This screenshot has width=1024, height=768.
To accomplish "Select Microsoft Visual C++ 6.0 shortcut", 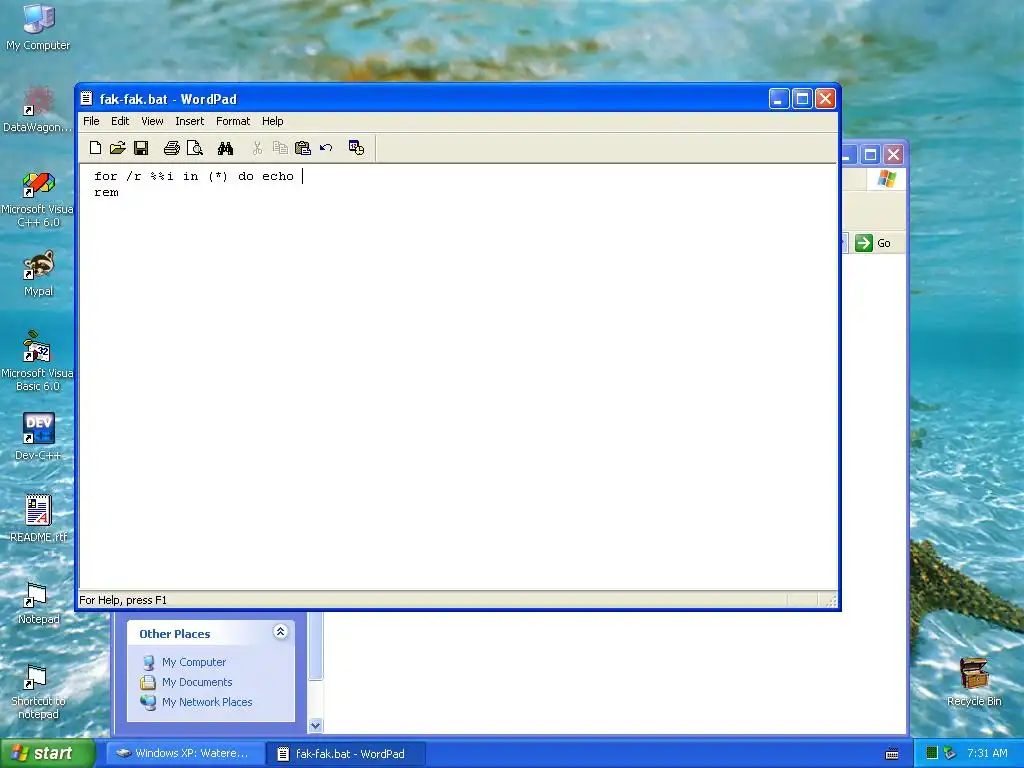I will 38,199.
